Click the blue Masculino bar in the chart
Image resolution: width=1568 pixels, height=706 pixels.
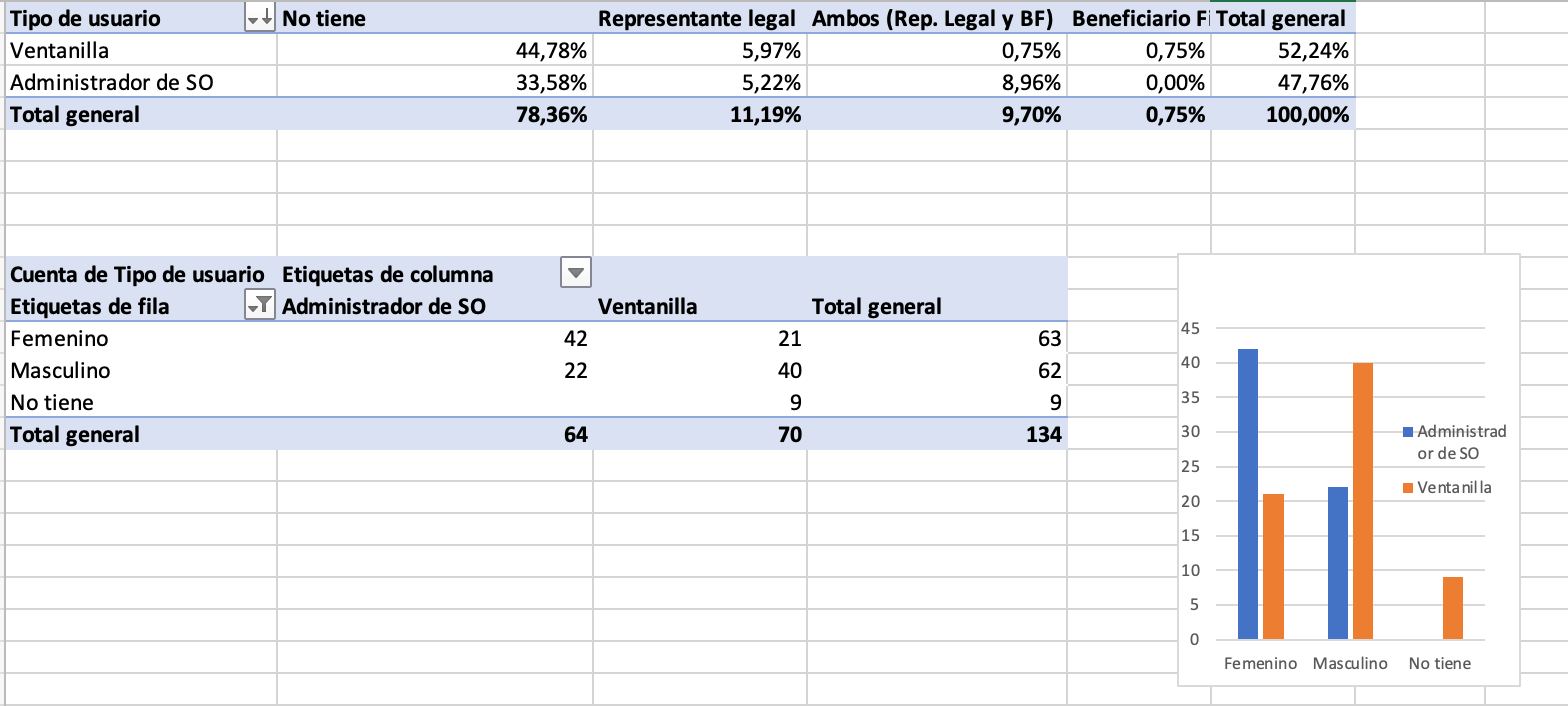pos(1338,562)
